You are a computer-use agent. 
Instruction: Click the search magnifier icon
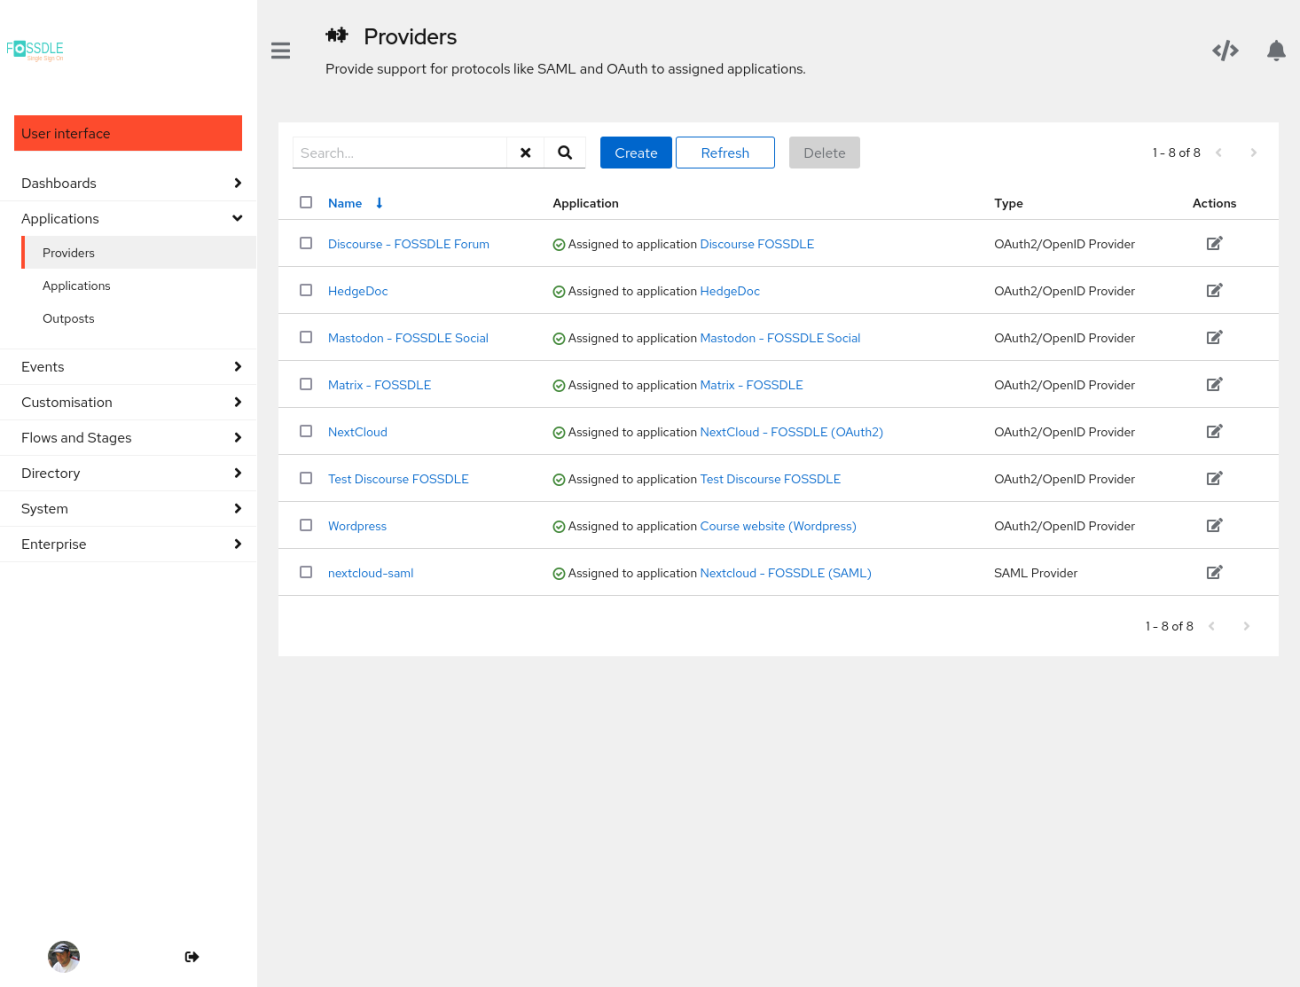(564, 152)
